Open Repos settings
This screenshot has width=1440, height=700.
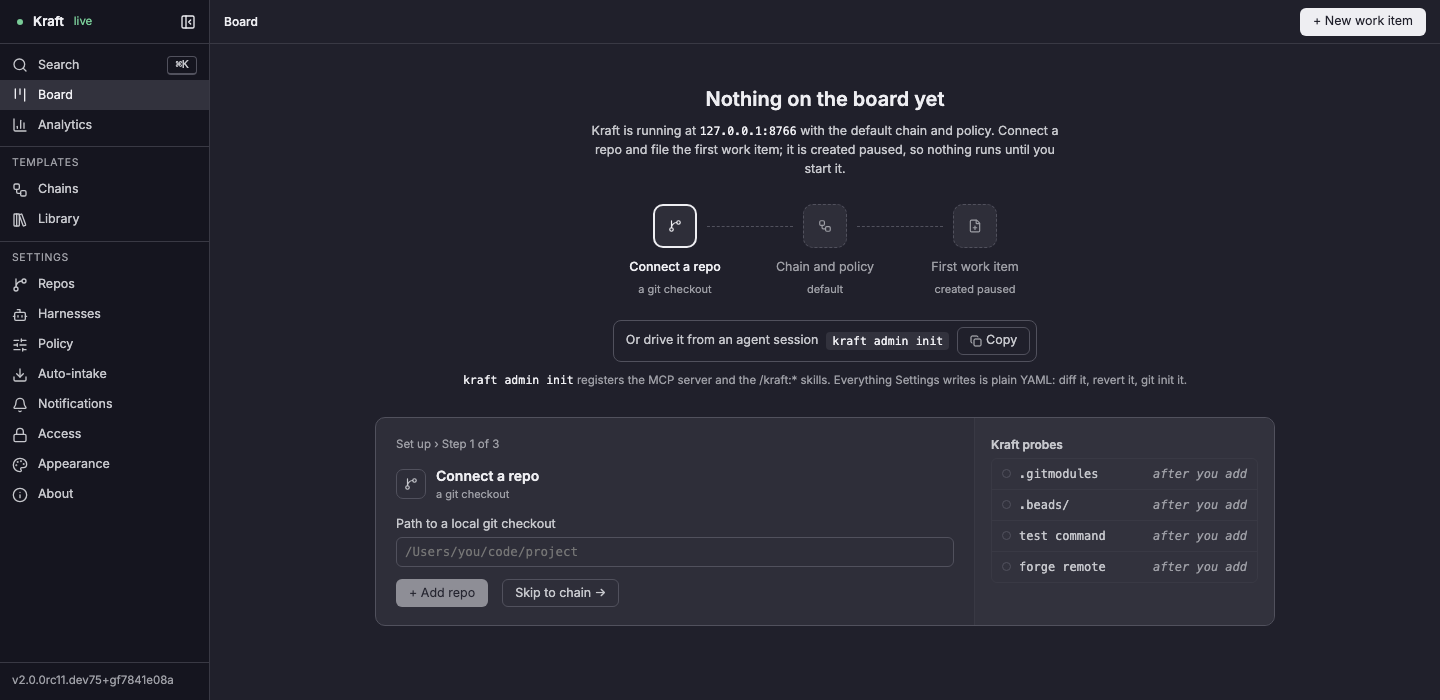(x=104, y=284)
